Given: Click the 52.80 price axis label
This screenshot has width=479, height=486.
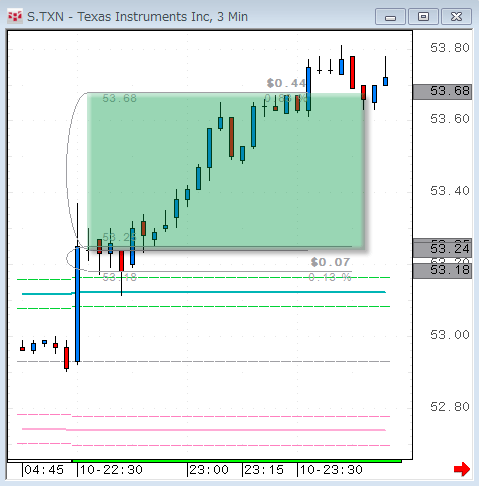Looking at the screenshot, I should pyautogui.click(x=450, y=407).
